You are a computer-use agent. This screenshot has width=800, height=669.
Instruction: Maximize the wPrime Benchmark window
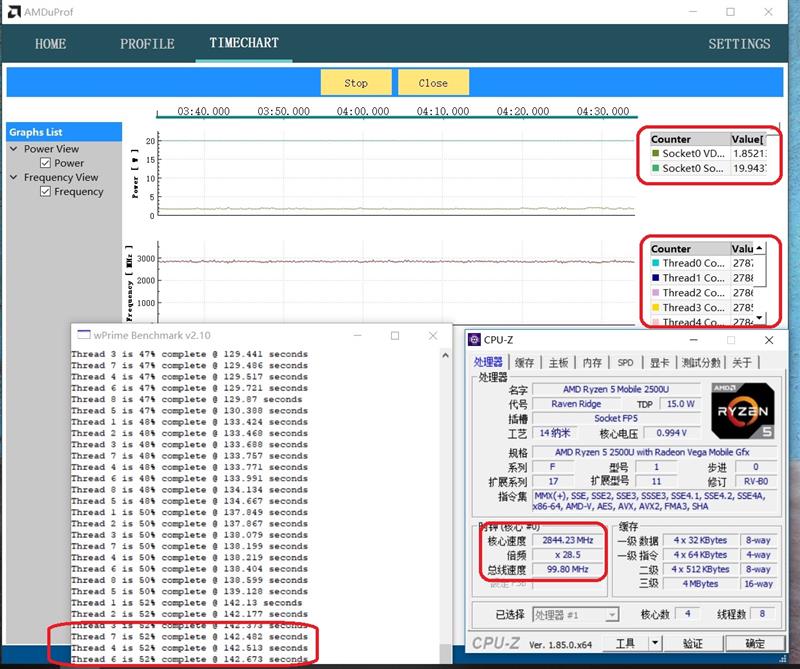pyautogui.click(x=395, y=335)
